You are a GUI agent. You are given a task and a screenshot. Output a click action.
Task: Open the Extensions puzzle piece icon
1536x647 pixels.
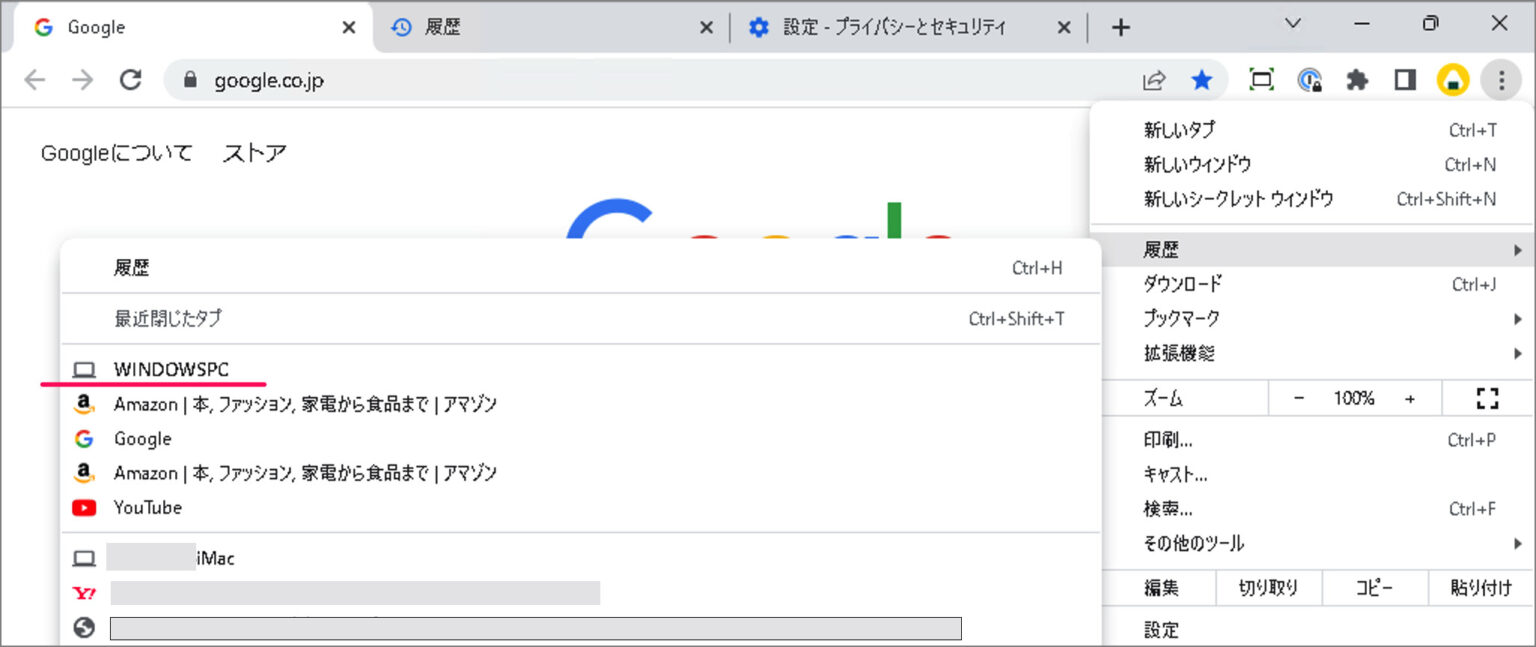[x=1357, y=81]
